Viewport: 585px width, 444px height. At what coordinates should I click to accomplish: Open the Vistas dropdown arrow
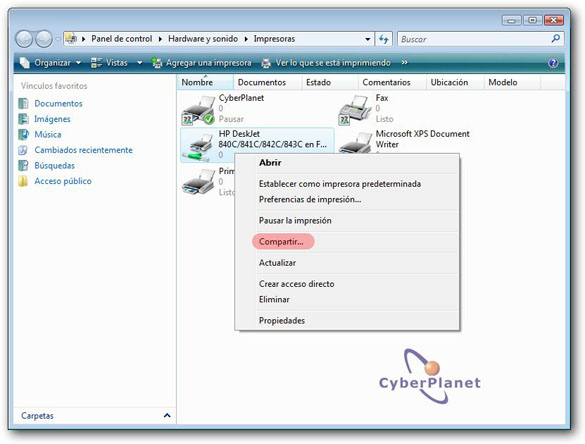click(140, 63)
